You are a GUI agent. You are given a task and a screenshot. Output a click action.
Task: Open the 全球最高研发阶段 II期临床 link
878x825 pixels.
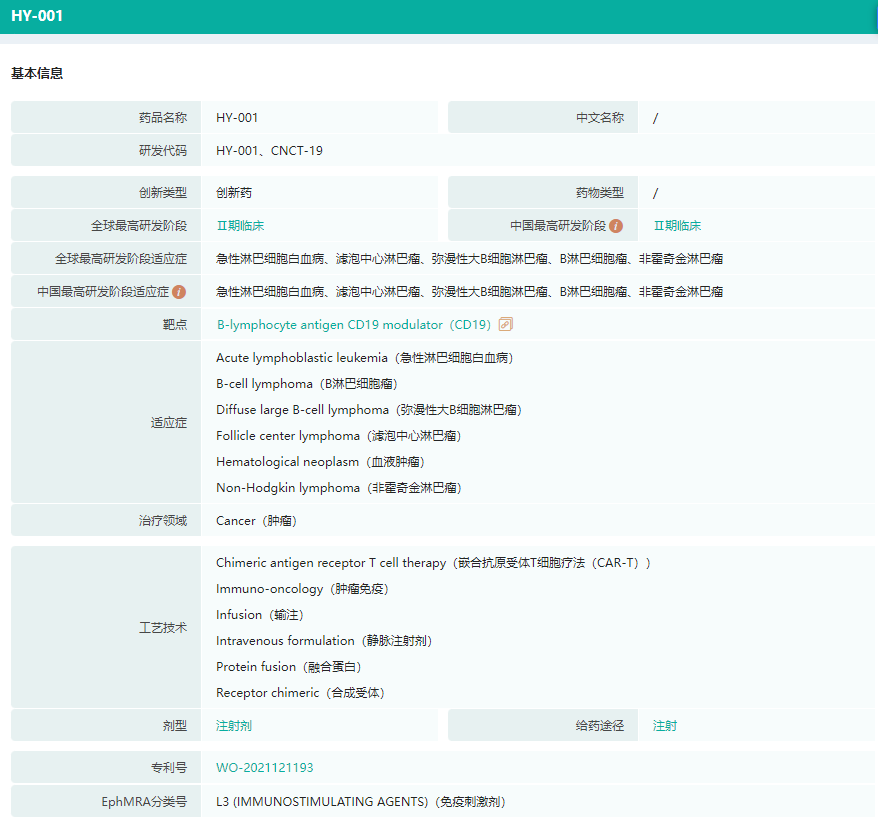click(x=240, y=226)
